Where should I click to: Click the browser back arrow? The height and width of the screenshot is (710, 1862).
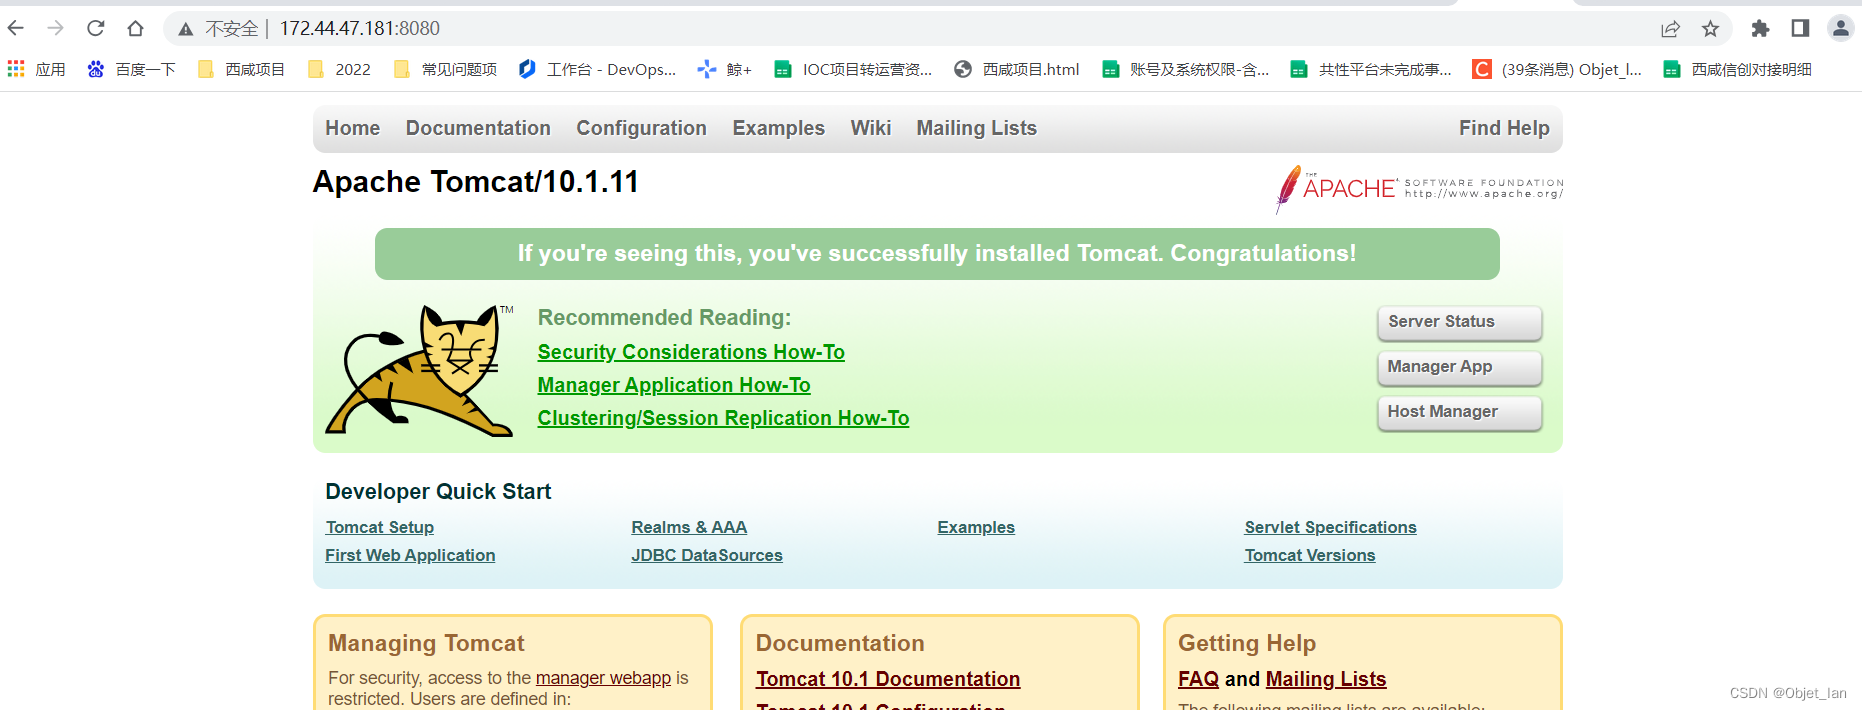click(16, 28)
